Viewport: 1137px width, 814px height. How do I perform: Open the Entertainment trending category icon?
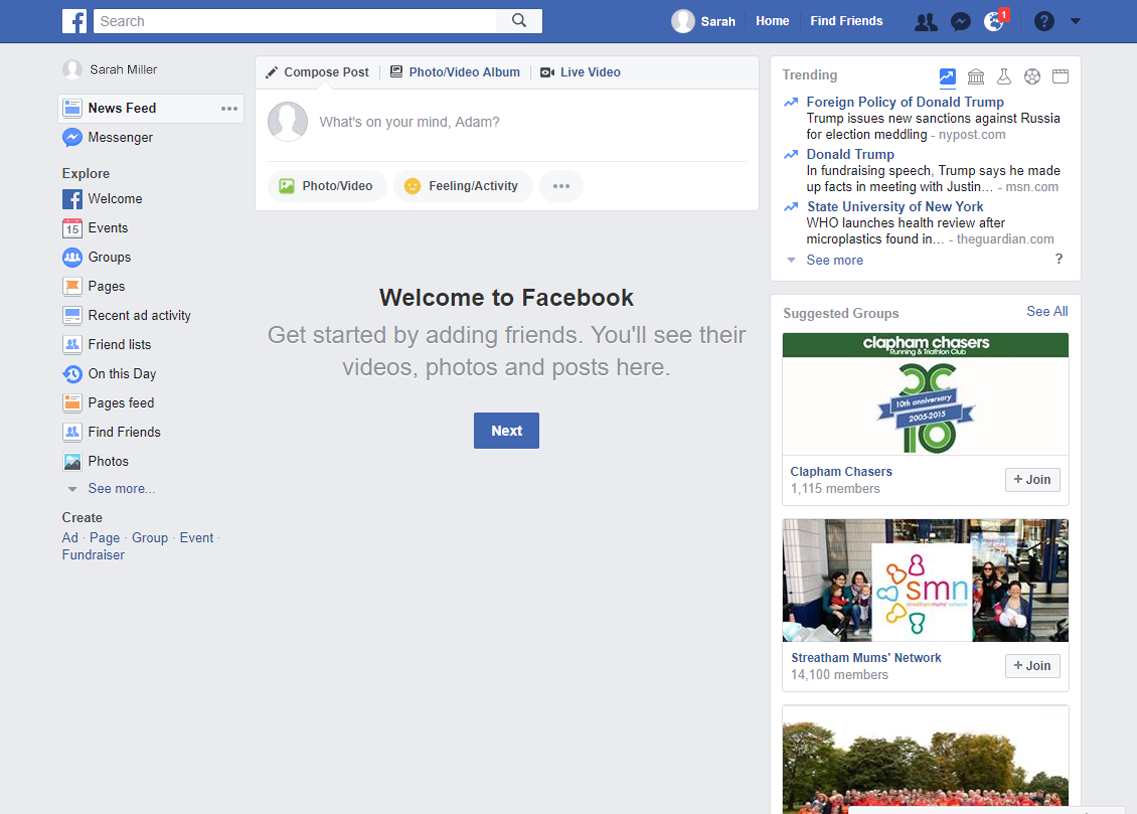1060,76
